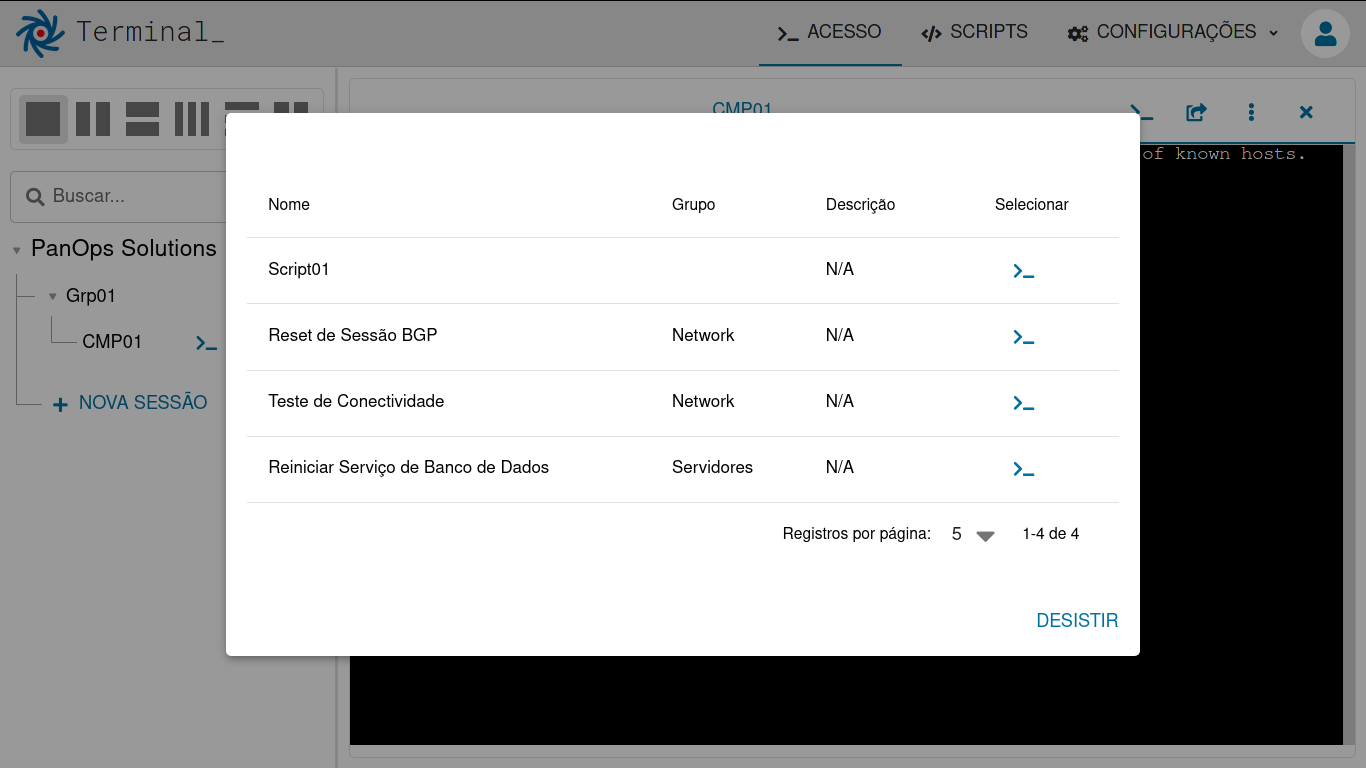This screenshot has height=768, width=1366.
Task: Select the three column layout icon
Action: pyautogui.click(x=192, y=119)
